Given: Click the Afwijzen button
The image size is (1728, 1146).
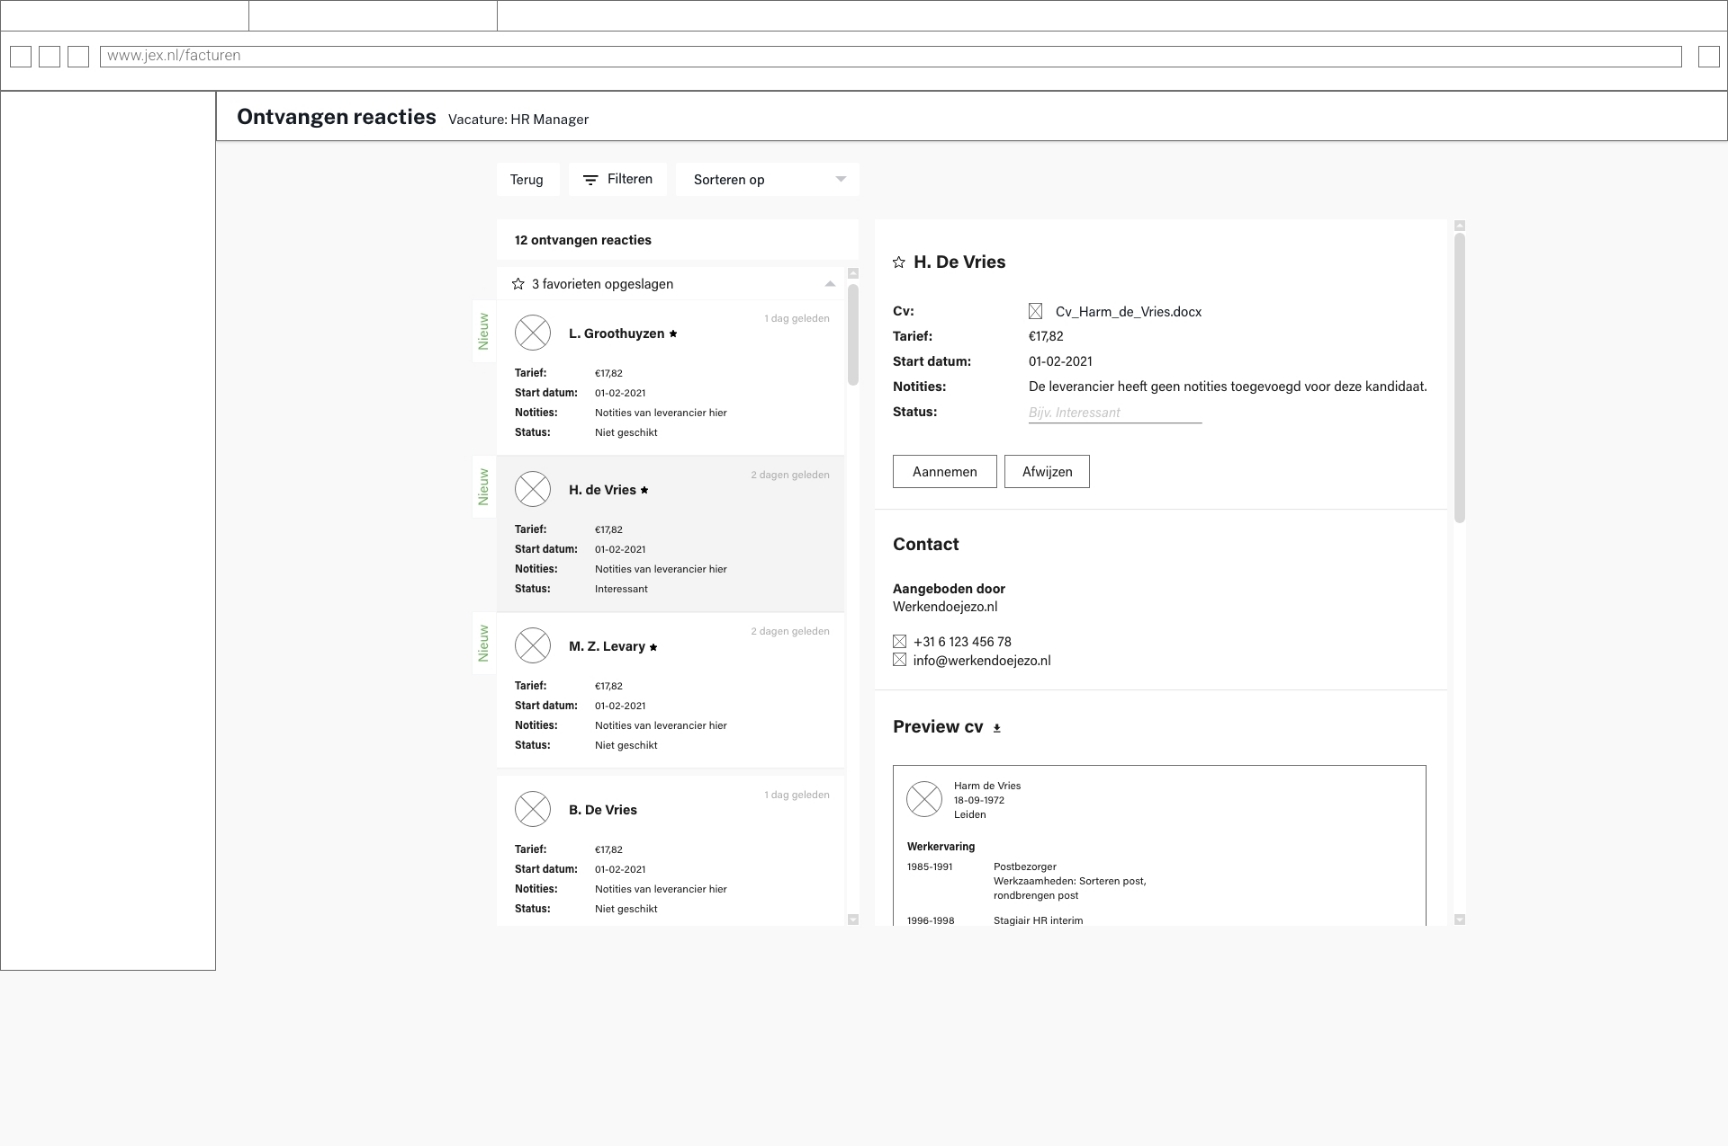Looking at the screenshot, I should pyautogui.click(x=1047, y=471).
